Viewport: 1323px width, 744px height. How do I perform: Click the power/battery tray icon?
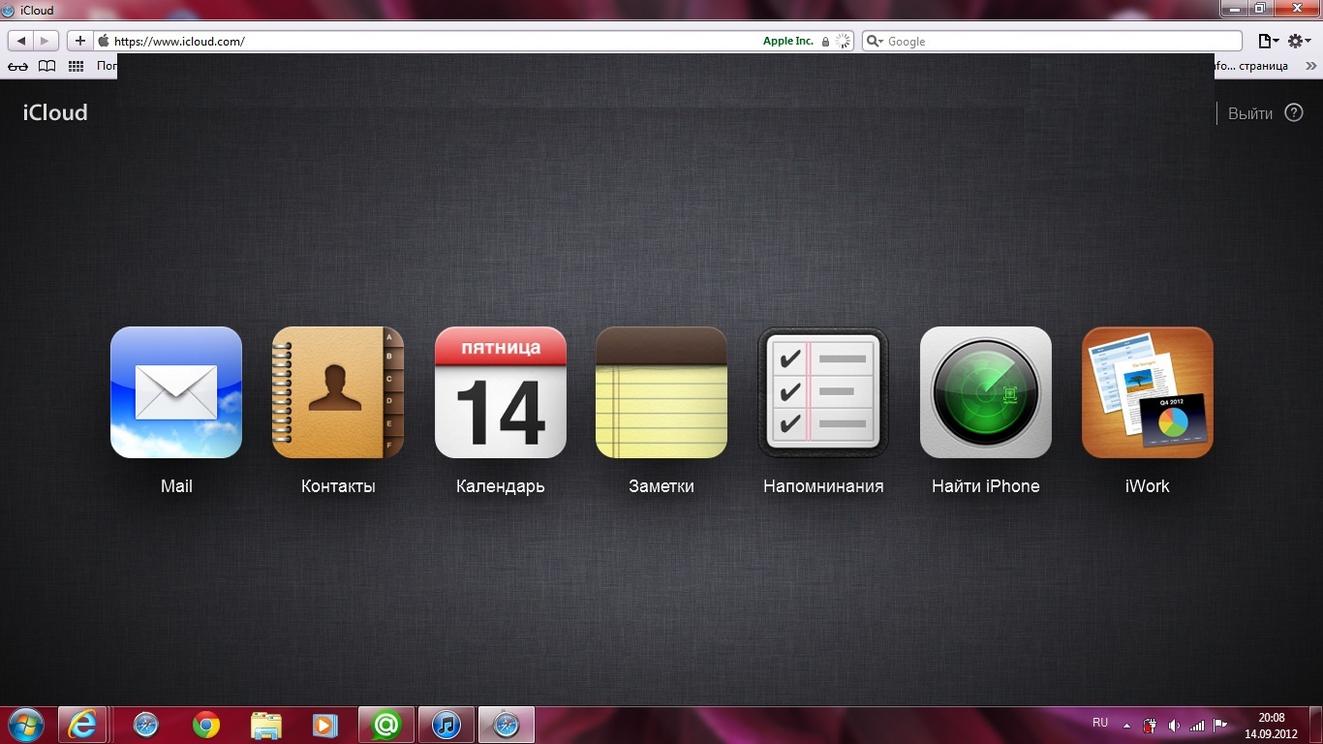[x=1150, y=725]
